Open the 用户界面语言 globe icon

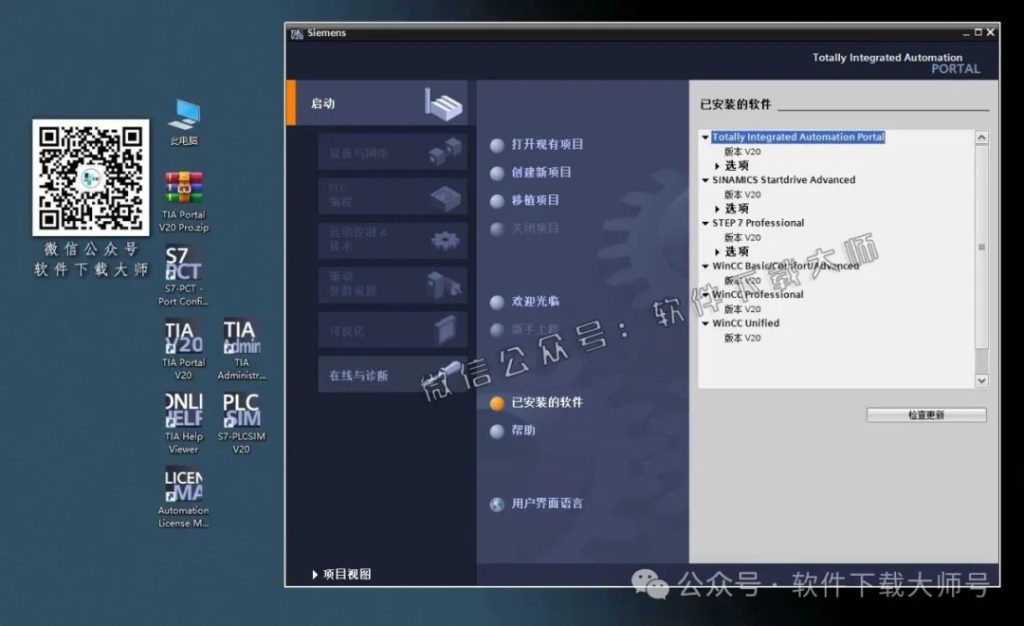point(497,504)
